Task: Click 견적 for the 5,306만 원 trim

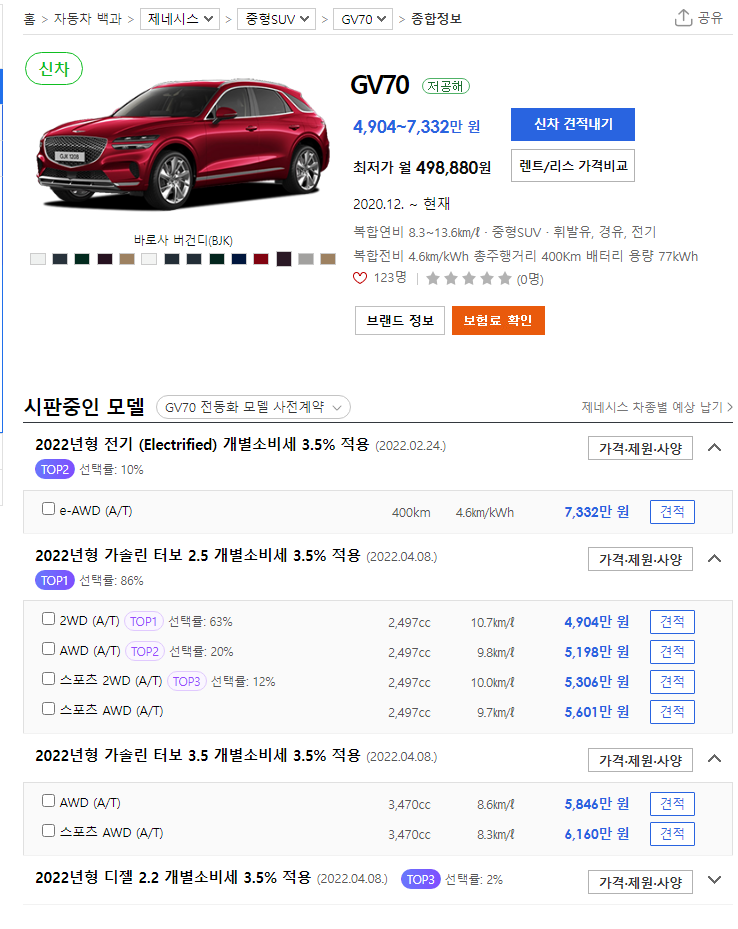Action: (x=672, y=682)
